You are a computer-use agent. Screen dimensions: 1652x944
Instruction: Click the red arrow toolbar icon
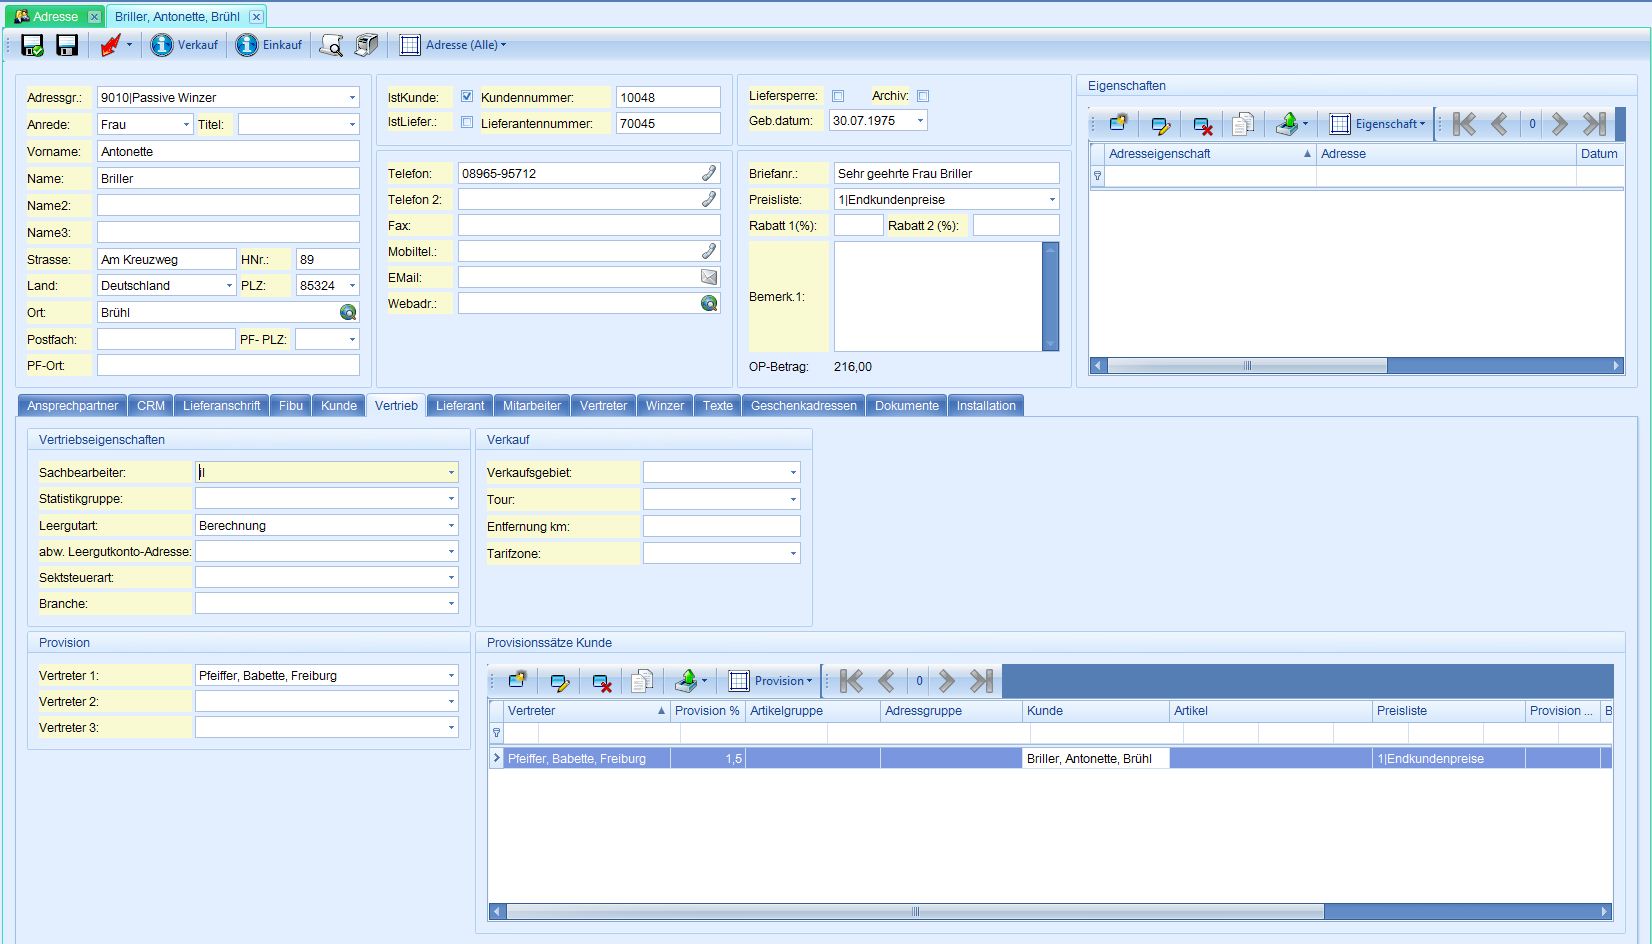(x=110, y=45)
